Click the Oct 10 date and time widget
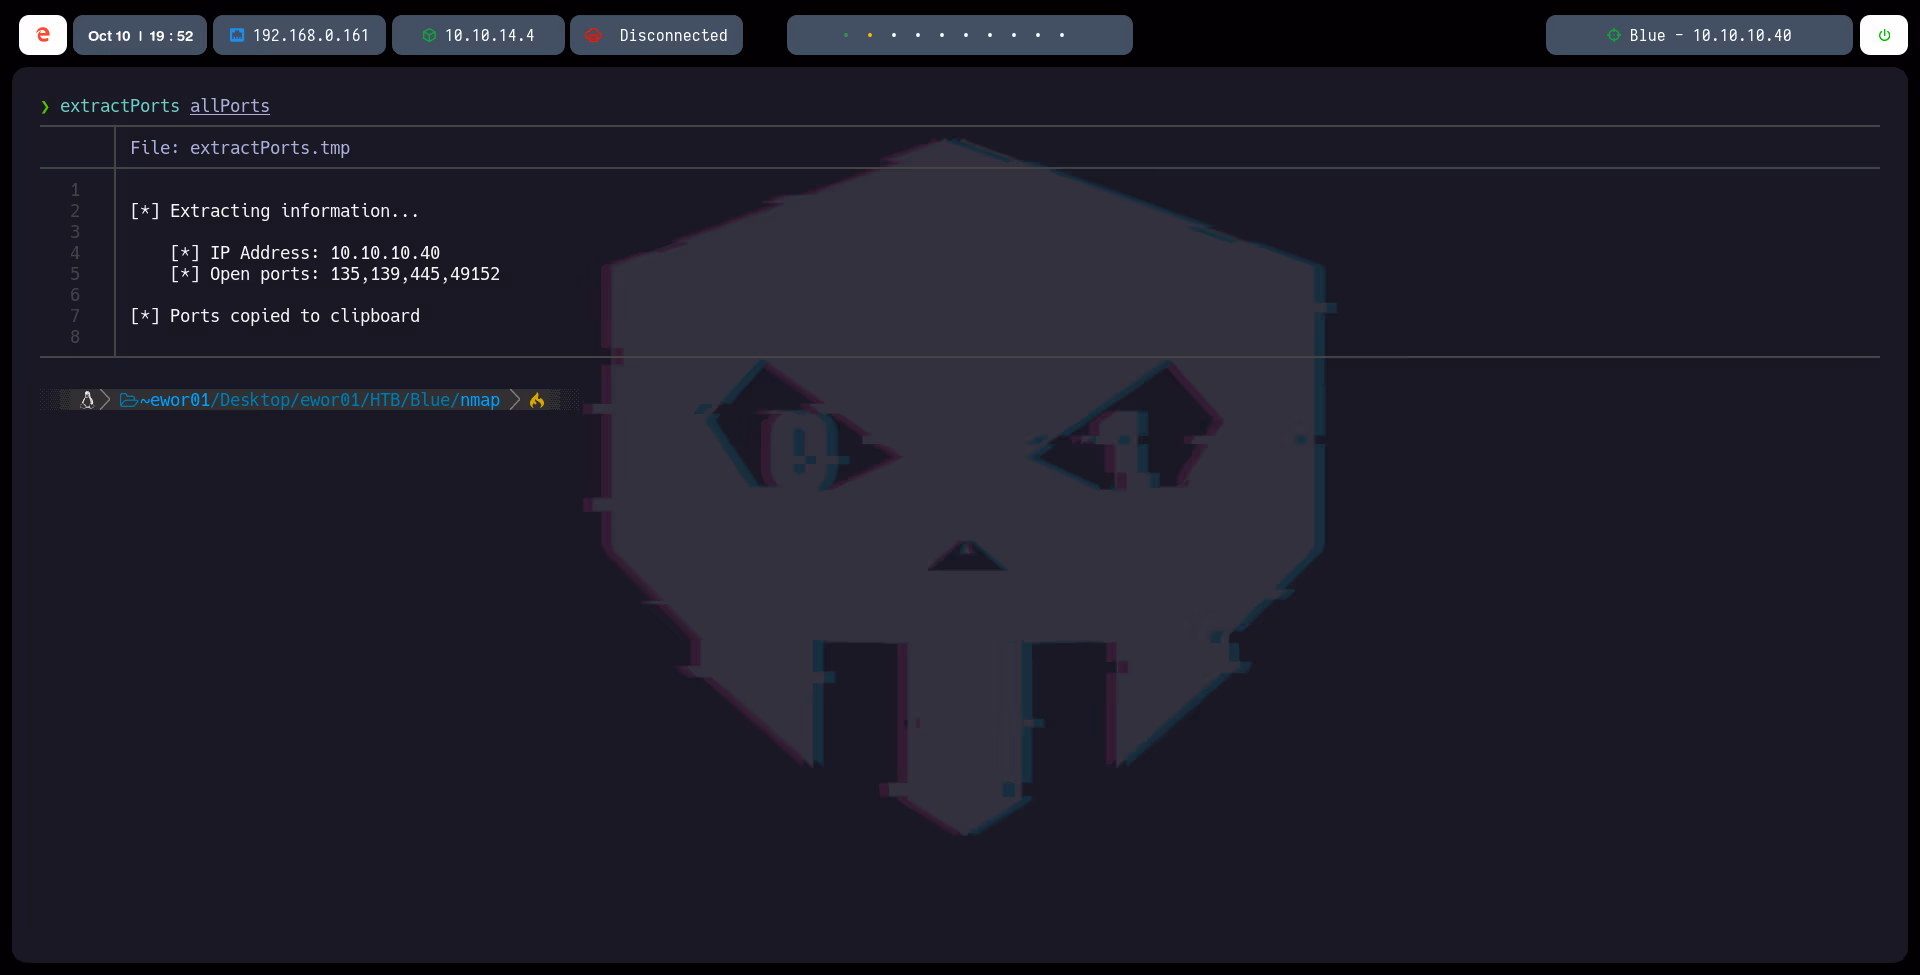 140,35
